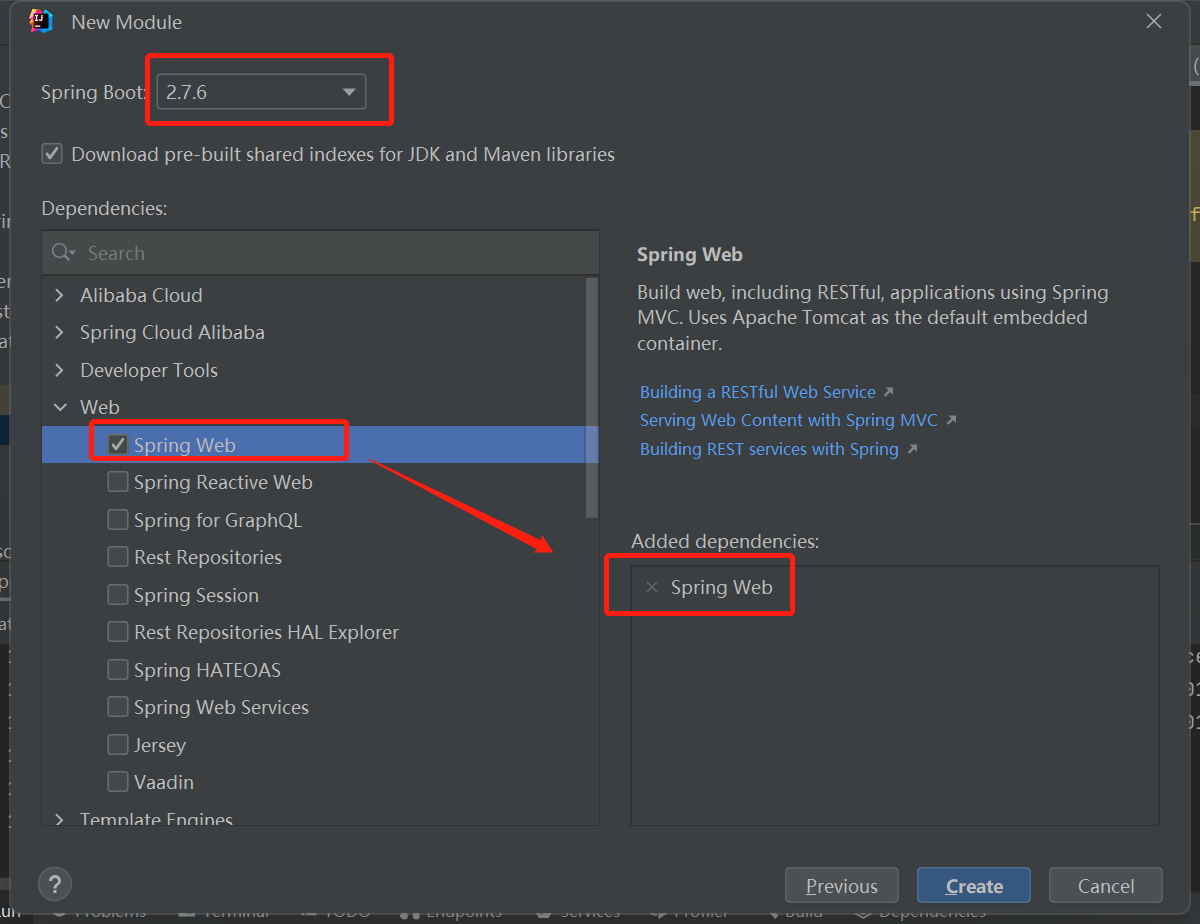Select the Alibaba Cloud tree row text
The height and width of the screenshot is (924, 1200).
(x=141, y=296)
